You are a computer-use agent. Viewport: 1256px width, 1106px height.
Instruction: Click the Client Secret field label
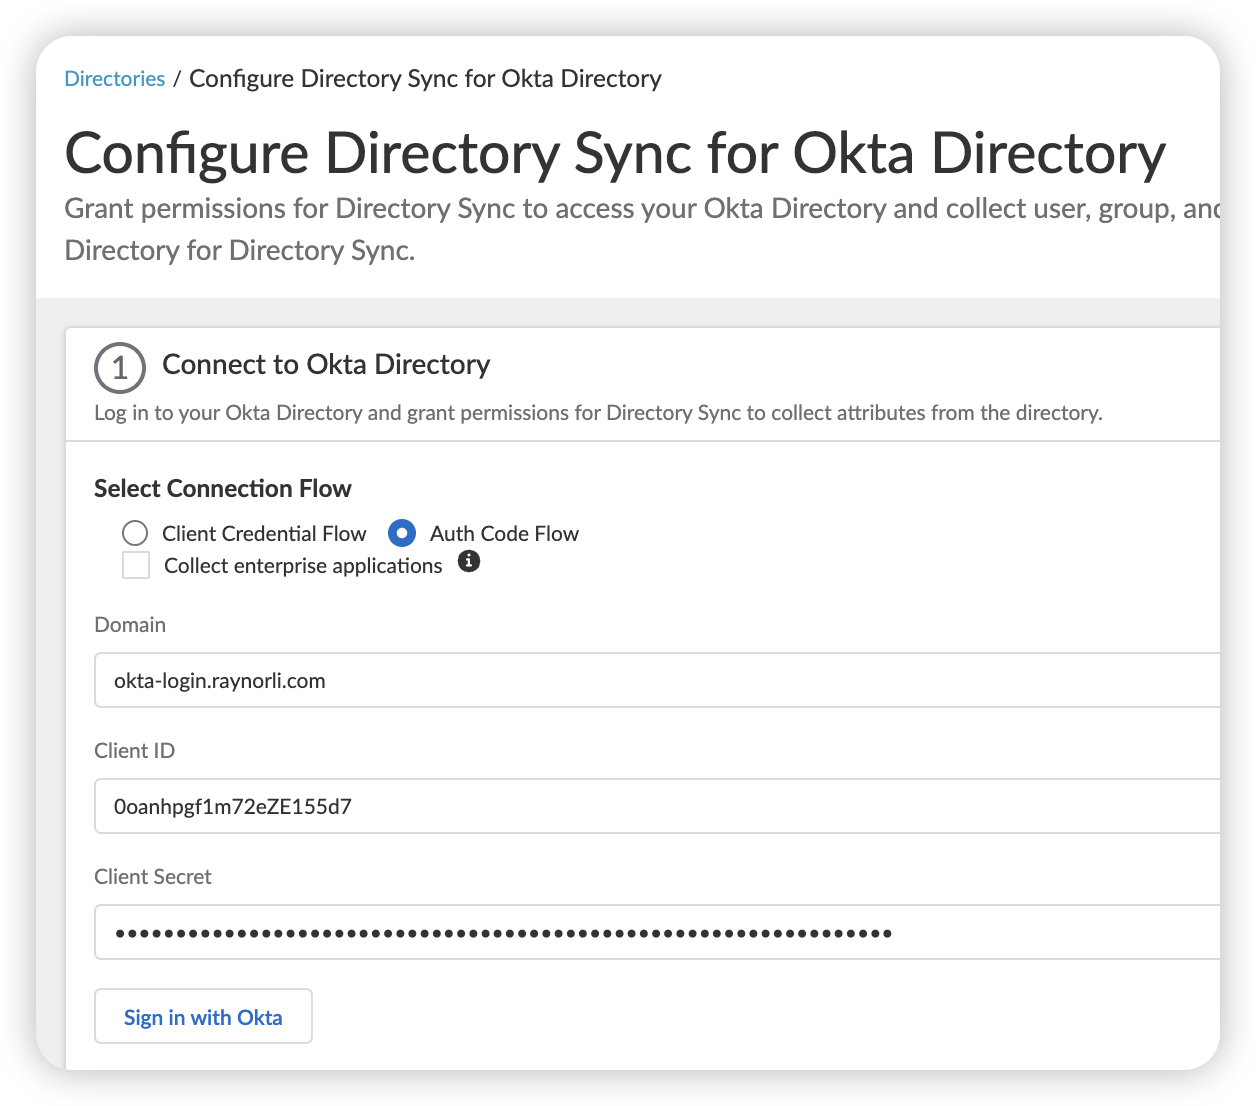click(x=153, y=877)
